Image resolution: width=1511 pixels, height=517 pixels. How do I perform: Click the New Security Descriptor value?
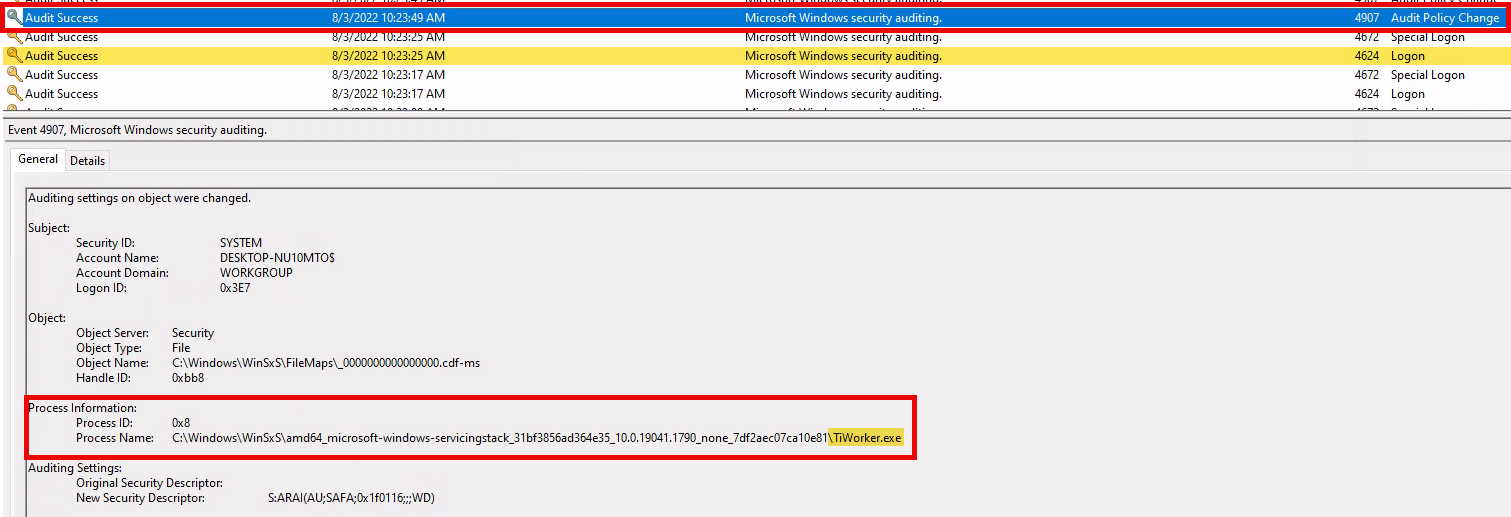point(351,498)
